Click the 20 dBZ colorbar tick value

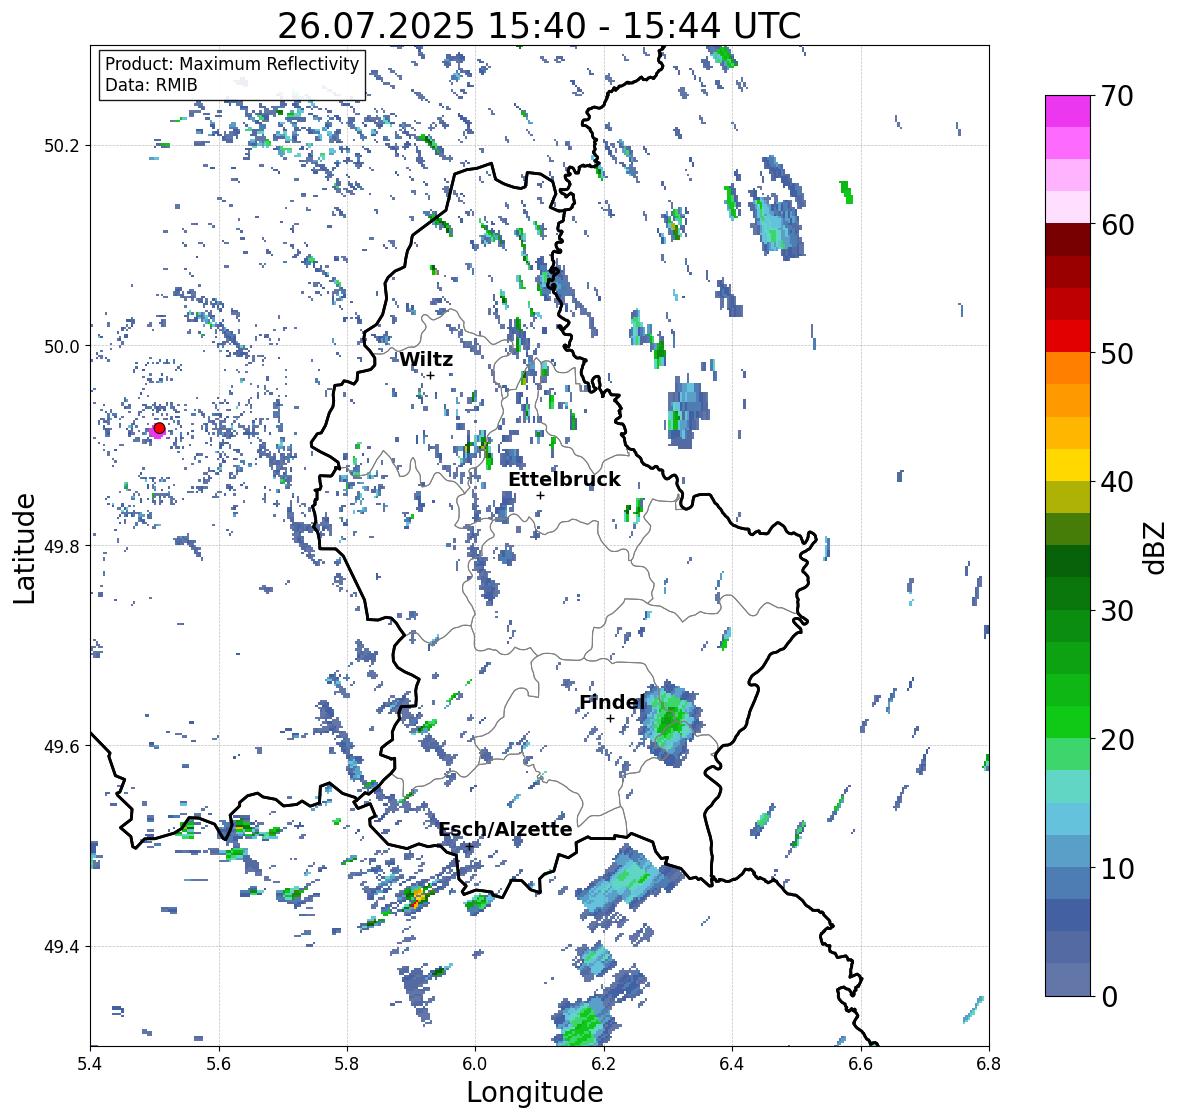(x=1117, y=739)
